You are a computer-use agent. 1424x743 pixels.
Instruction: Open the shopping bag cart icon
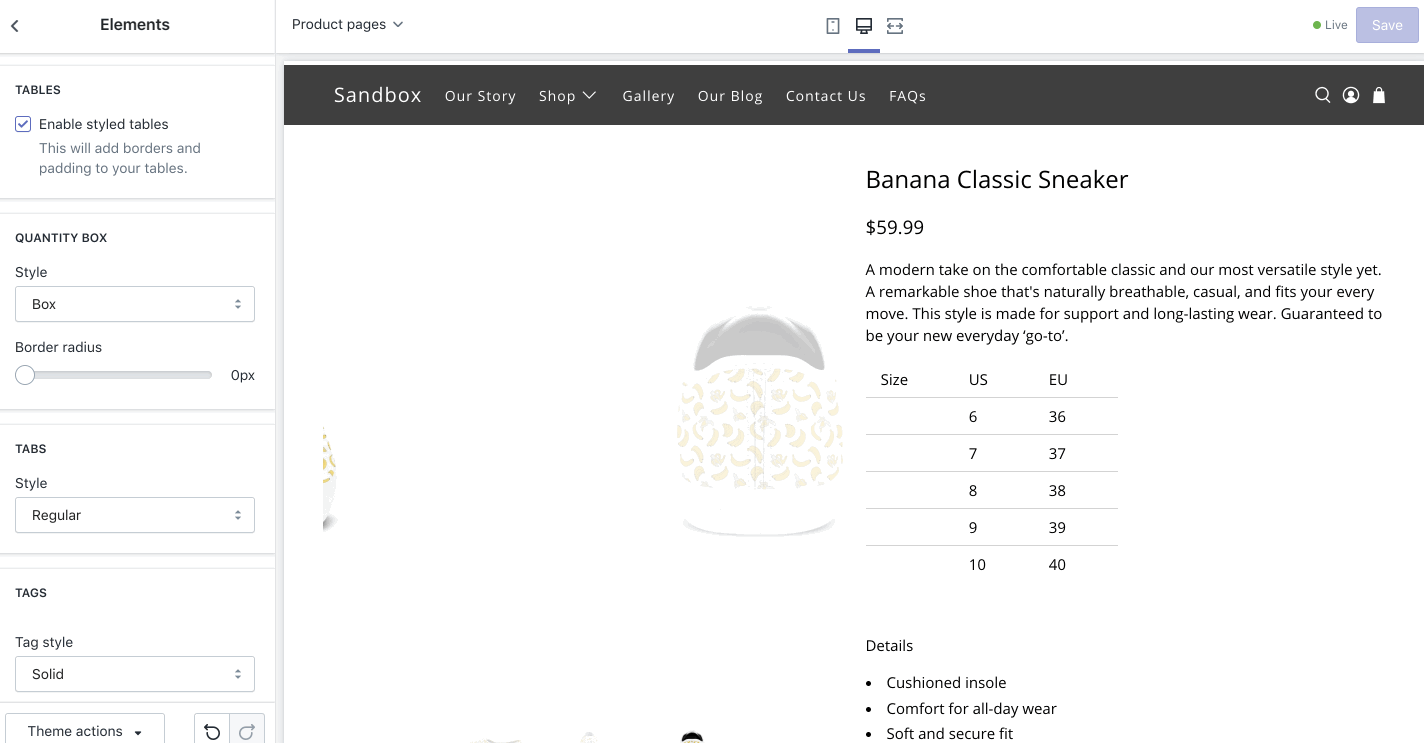tap(1379, 95)
